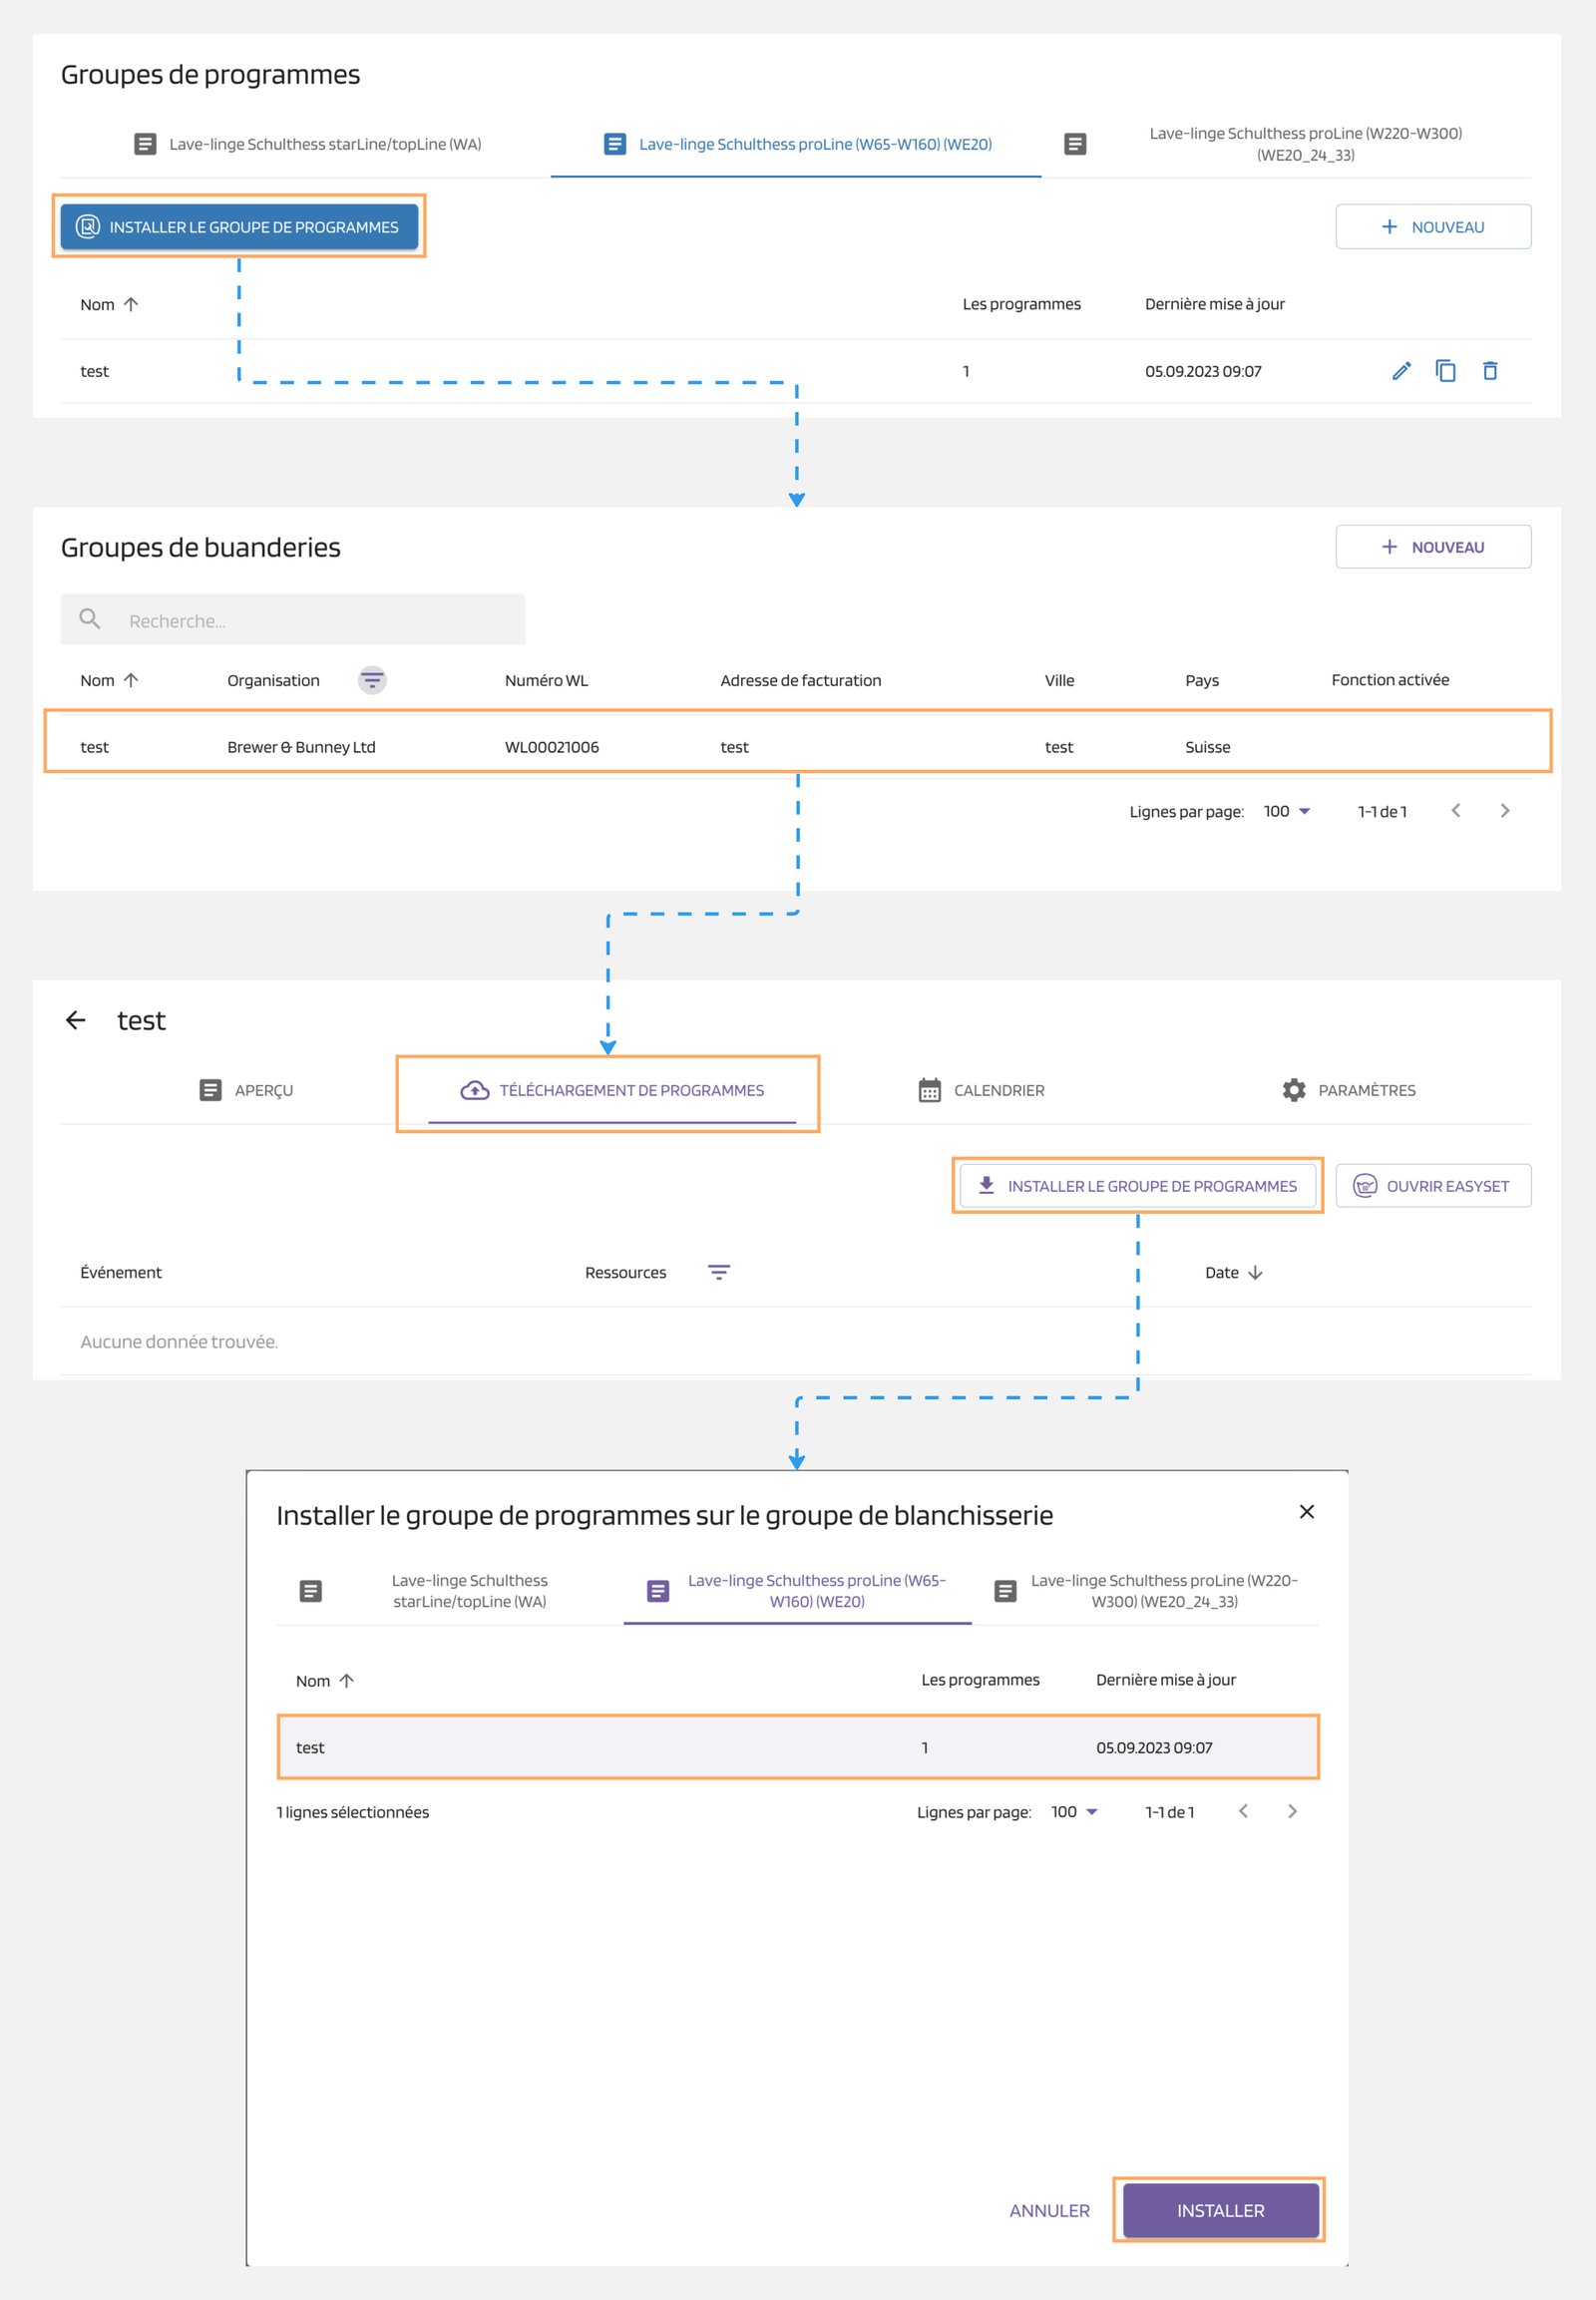Viewport: 1596px width, 2300px height.
Task: Click Annuler in the dialog
Action: (1049, 2210)
